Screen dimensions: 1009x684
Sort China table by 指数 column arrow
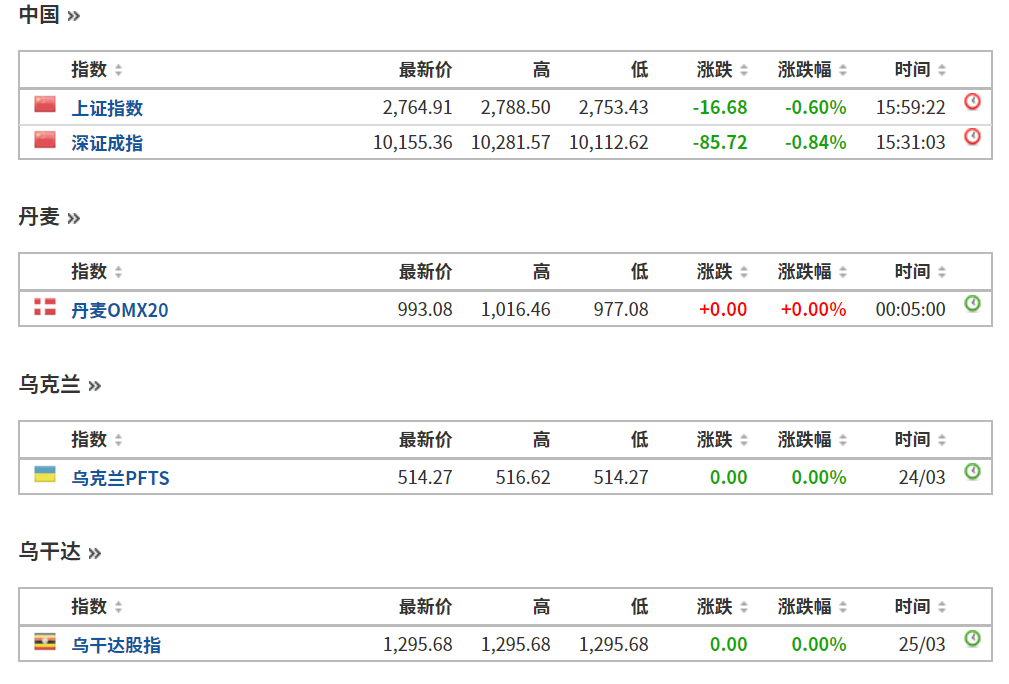click(119, 71)
